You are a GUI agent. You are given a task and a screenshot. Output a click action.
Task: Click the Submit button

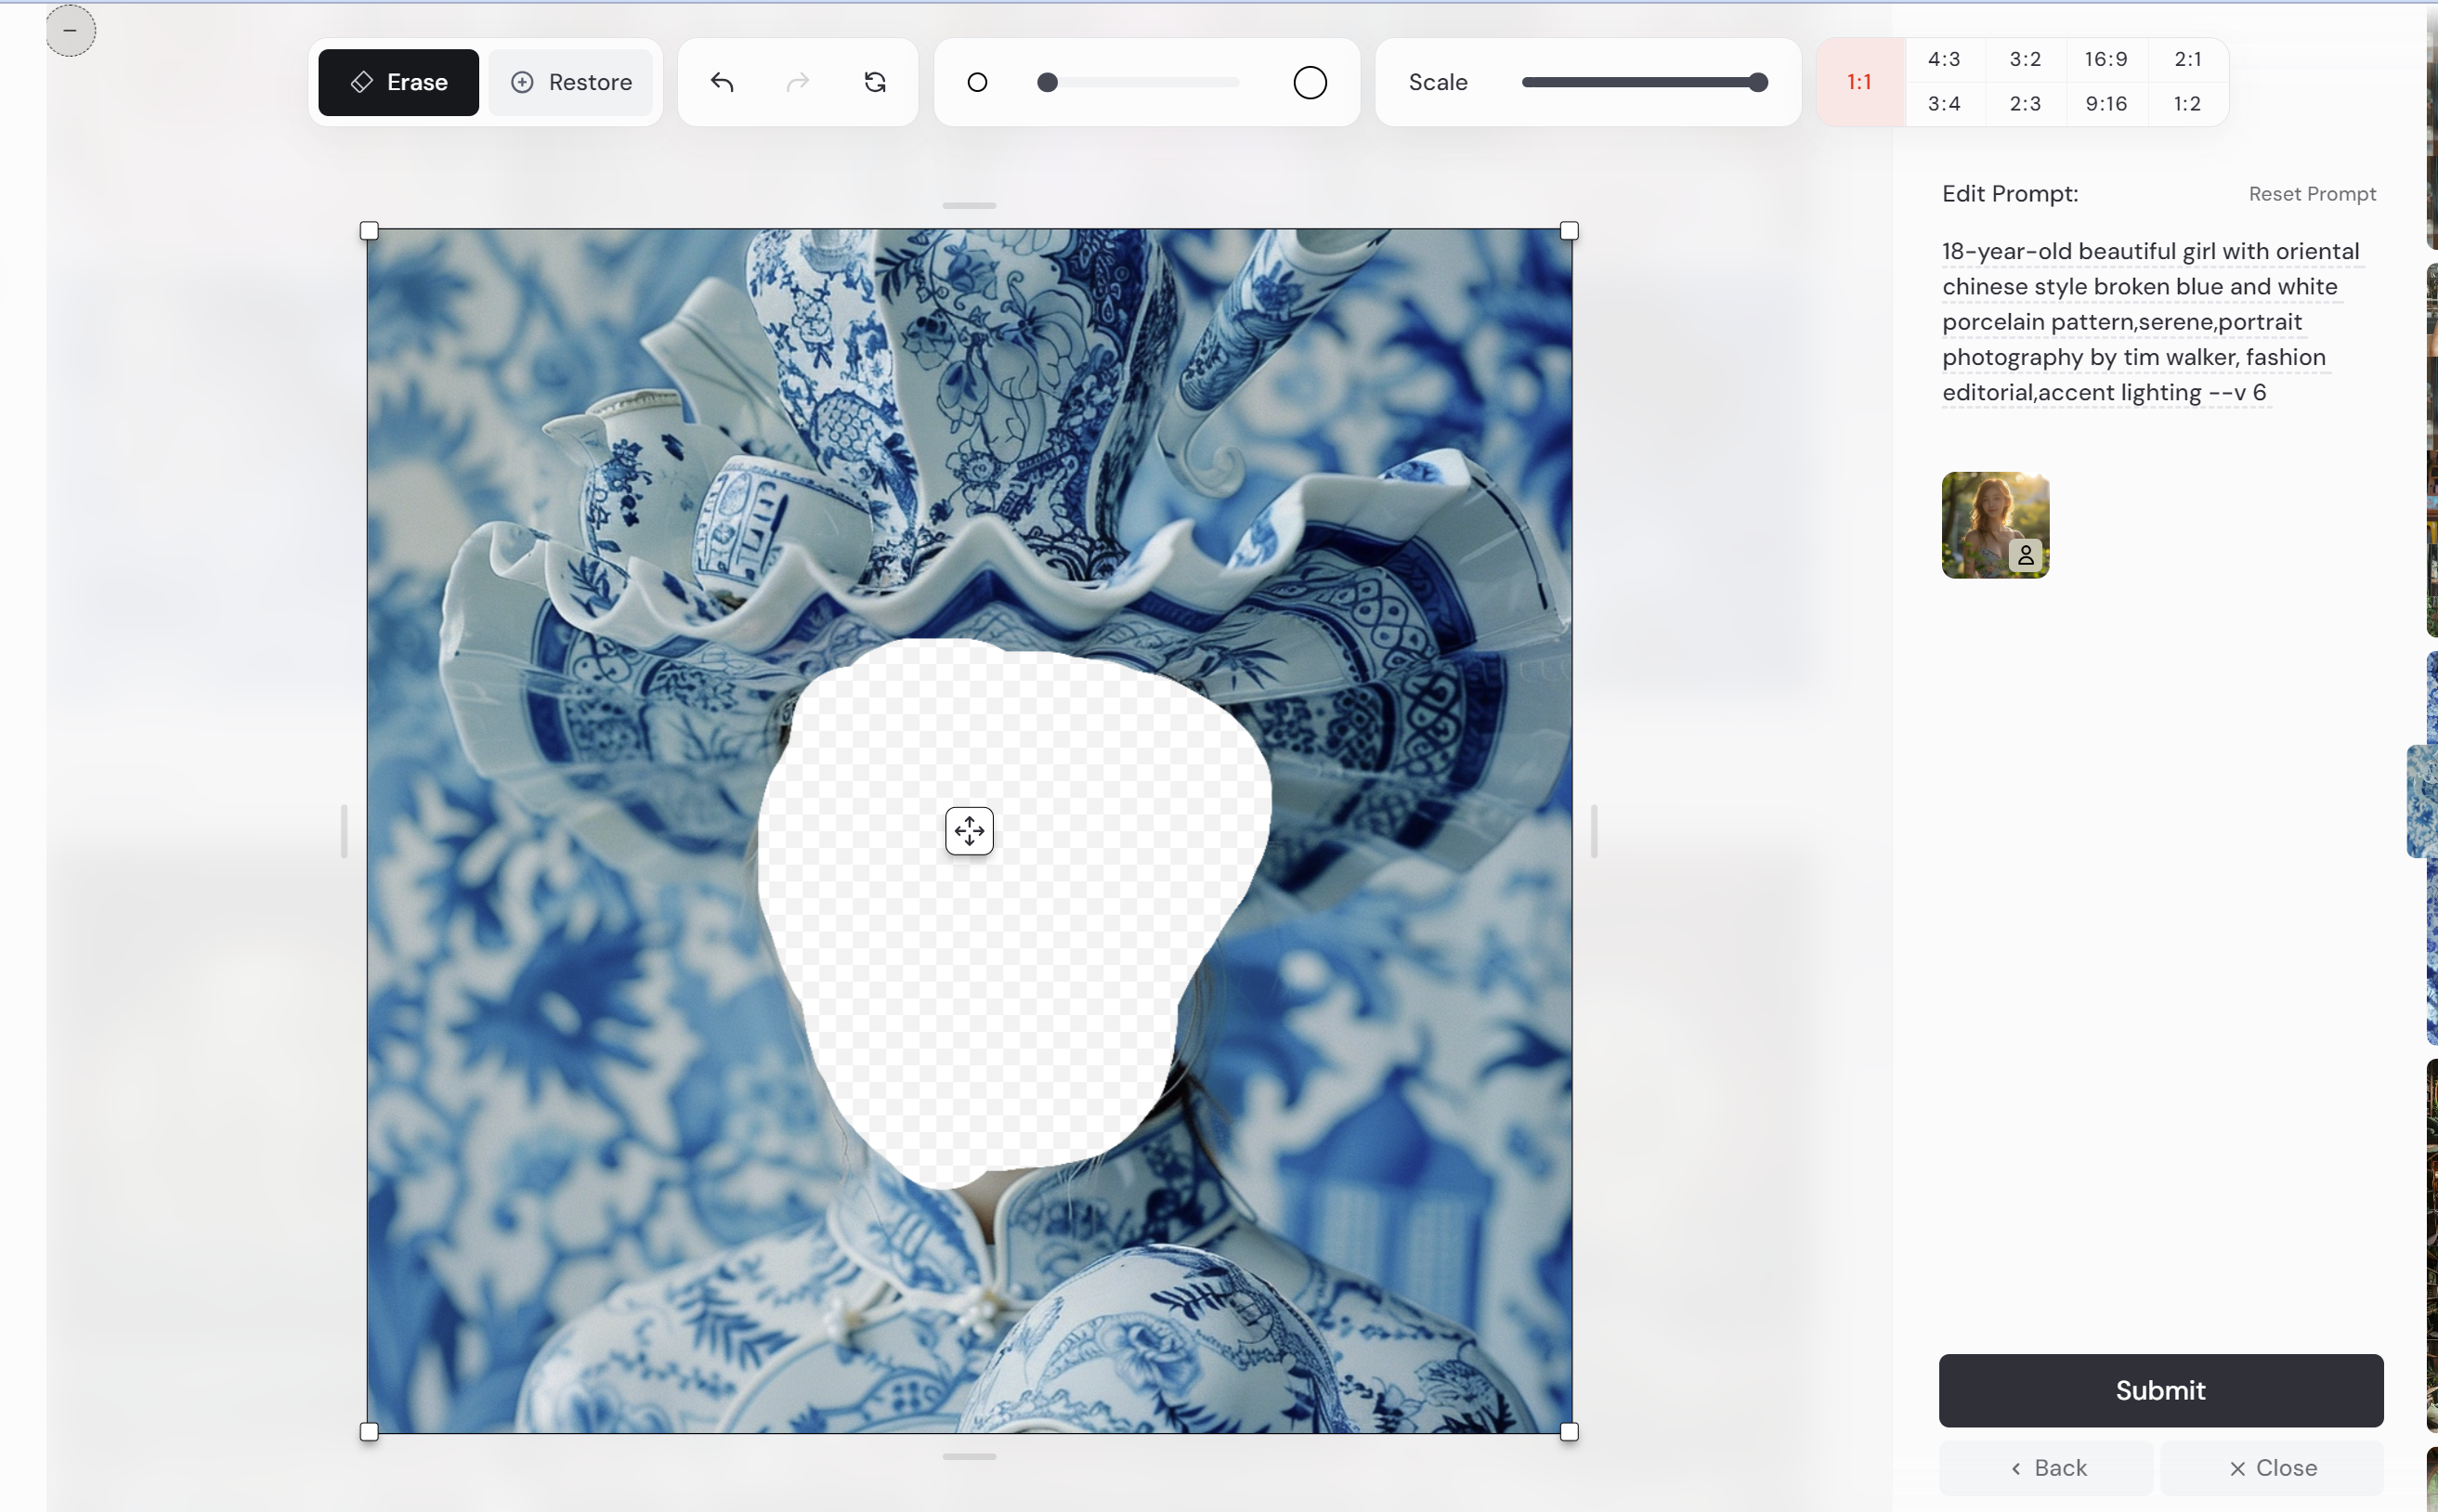(2159, 1390)
